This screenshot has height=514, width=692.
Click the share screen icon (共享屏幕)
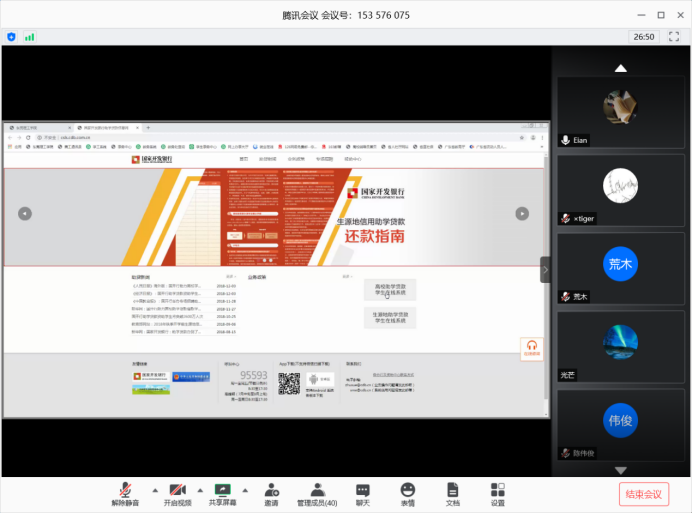pos(223,490)
